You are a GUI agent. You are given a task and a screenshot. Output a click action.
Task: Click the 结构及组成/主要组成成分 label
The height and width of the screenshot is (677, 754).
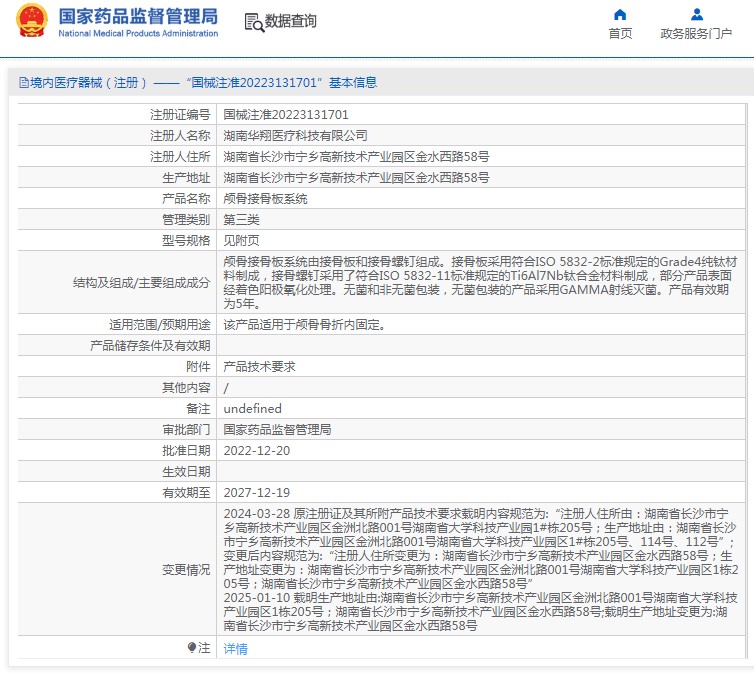tap(141, 283)
